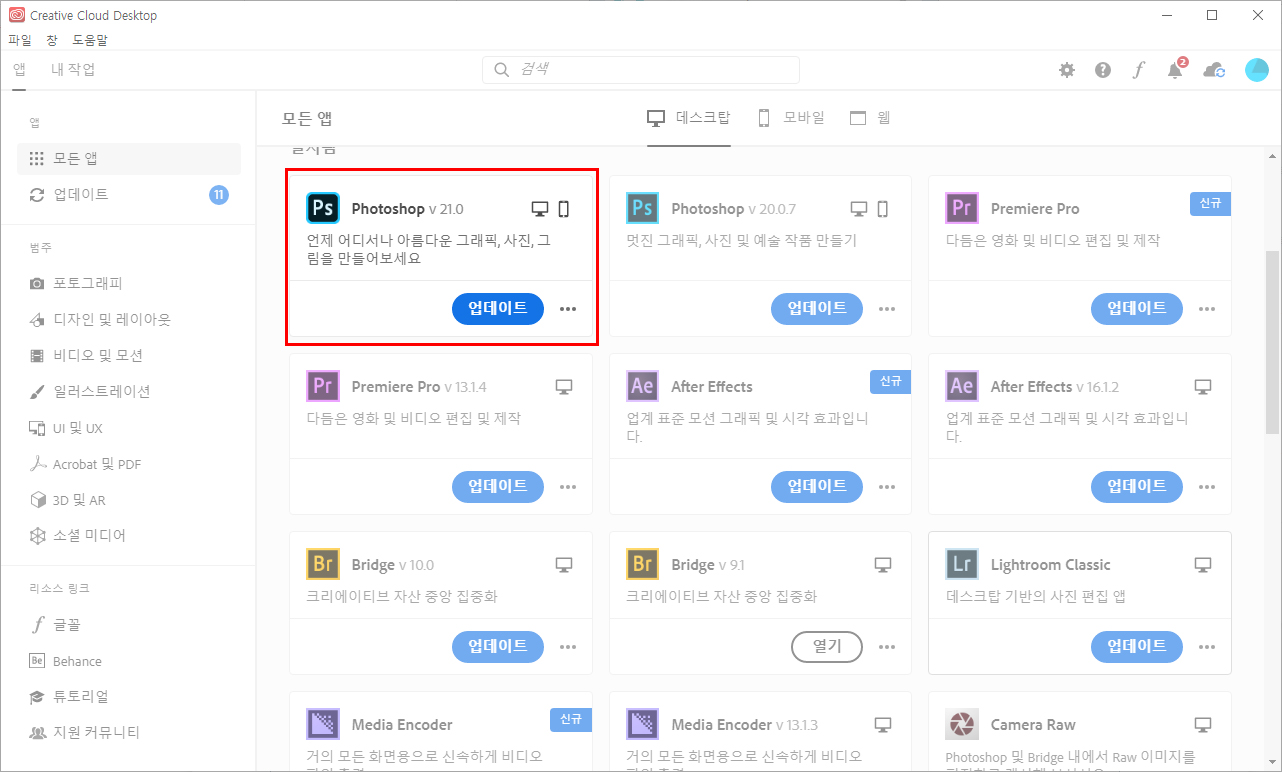Open more options for Photoshop v 20.0.7
The image size is (1282, 772).
[x=887, y=309]
